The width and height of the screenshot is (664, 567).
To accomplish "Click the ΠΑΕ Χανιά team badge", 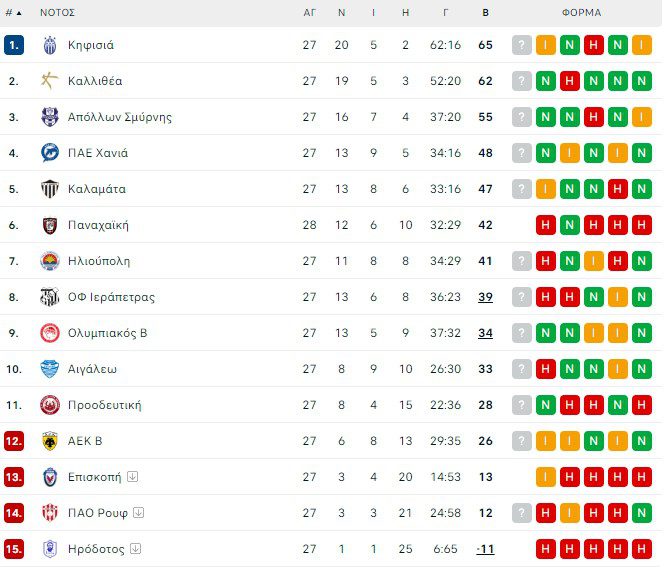I will tap(50, 153).
